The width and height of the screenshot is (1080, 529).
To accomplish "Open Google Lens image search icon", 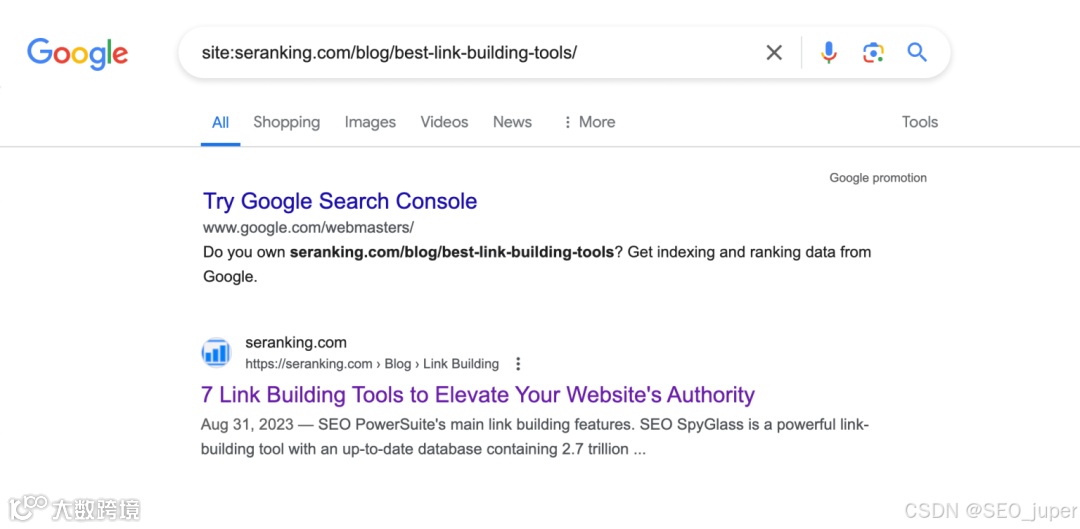I will (x=873, y=53).
